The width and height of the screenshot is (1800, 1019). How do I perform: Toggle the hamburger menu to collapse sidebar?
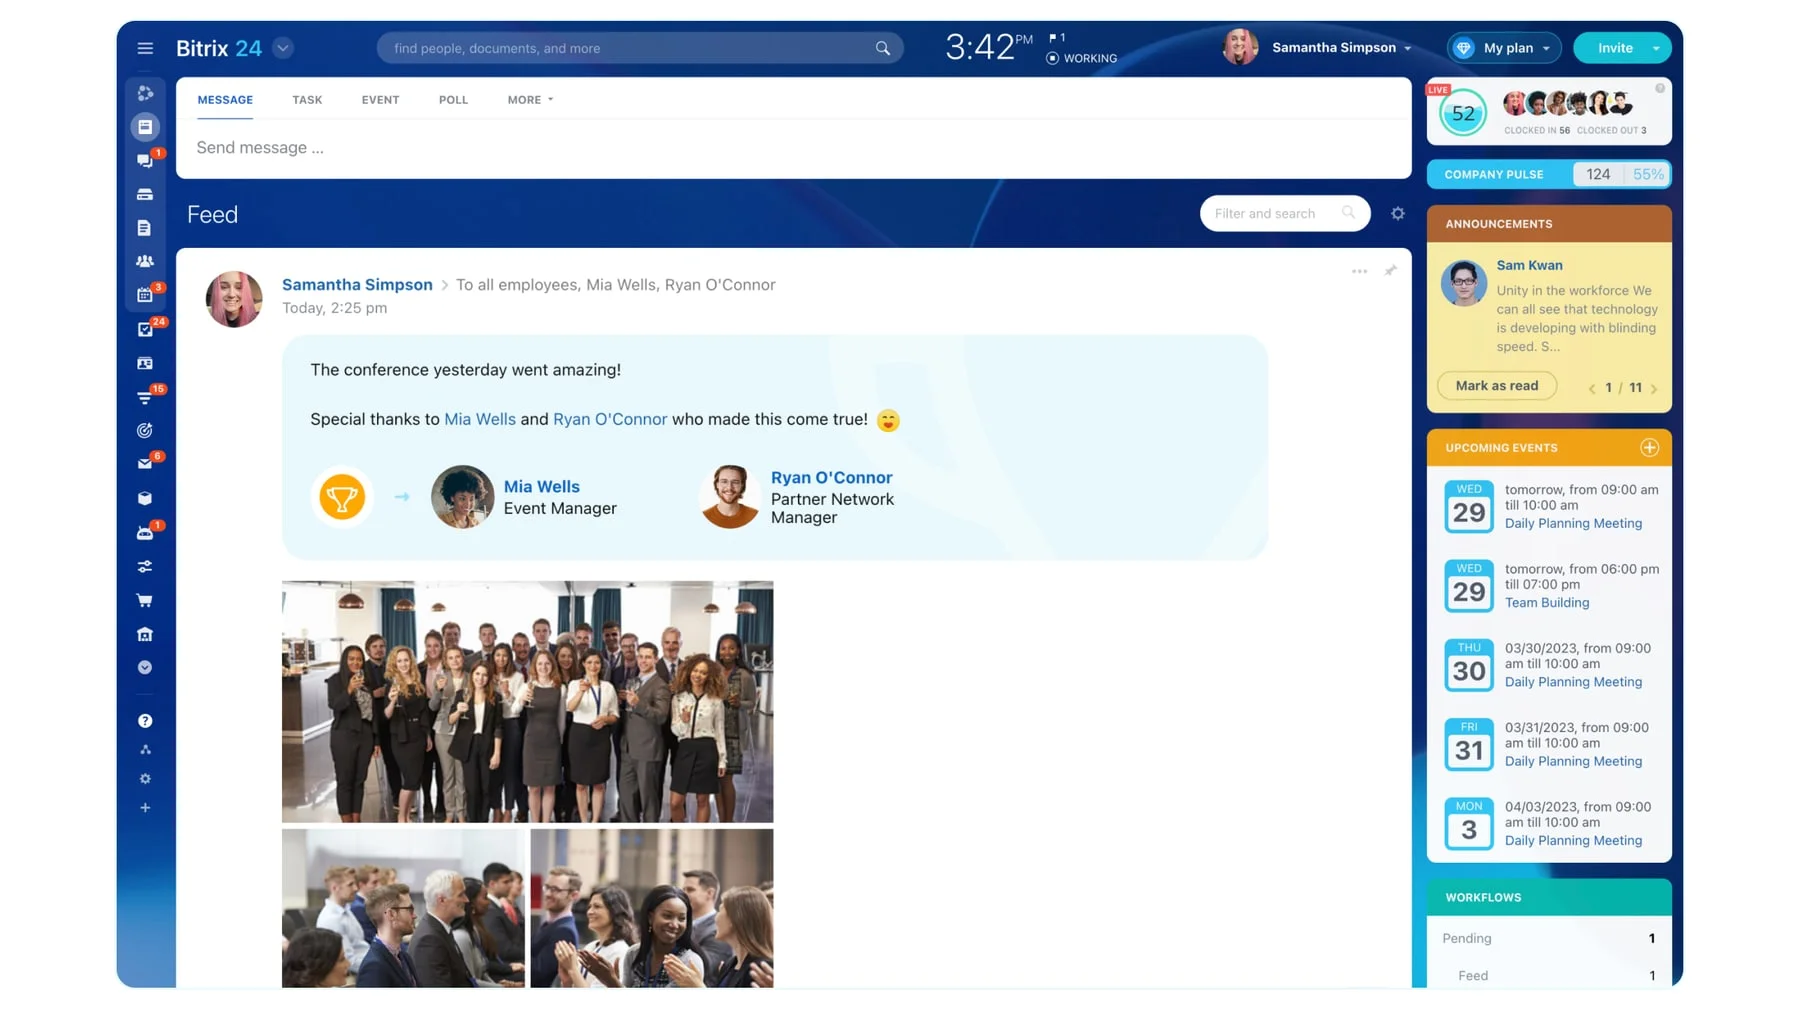pos(145,48)
